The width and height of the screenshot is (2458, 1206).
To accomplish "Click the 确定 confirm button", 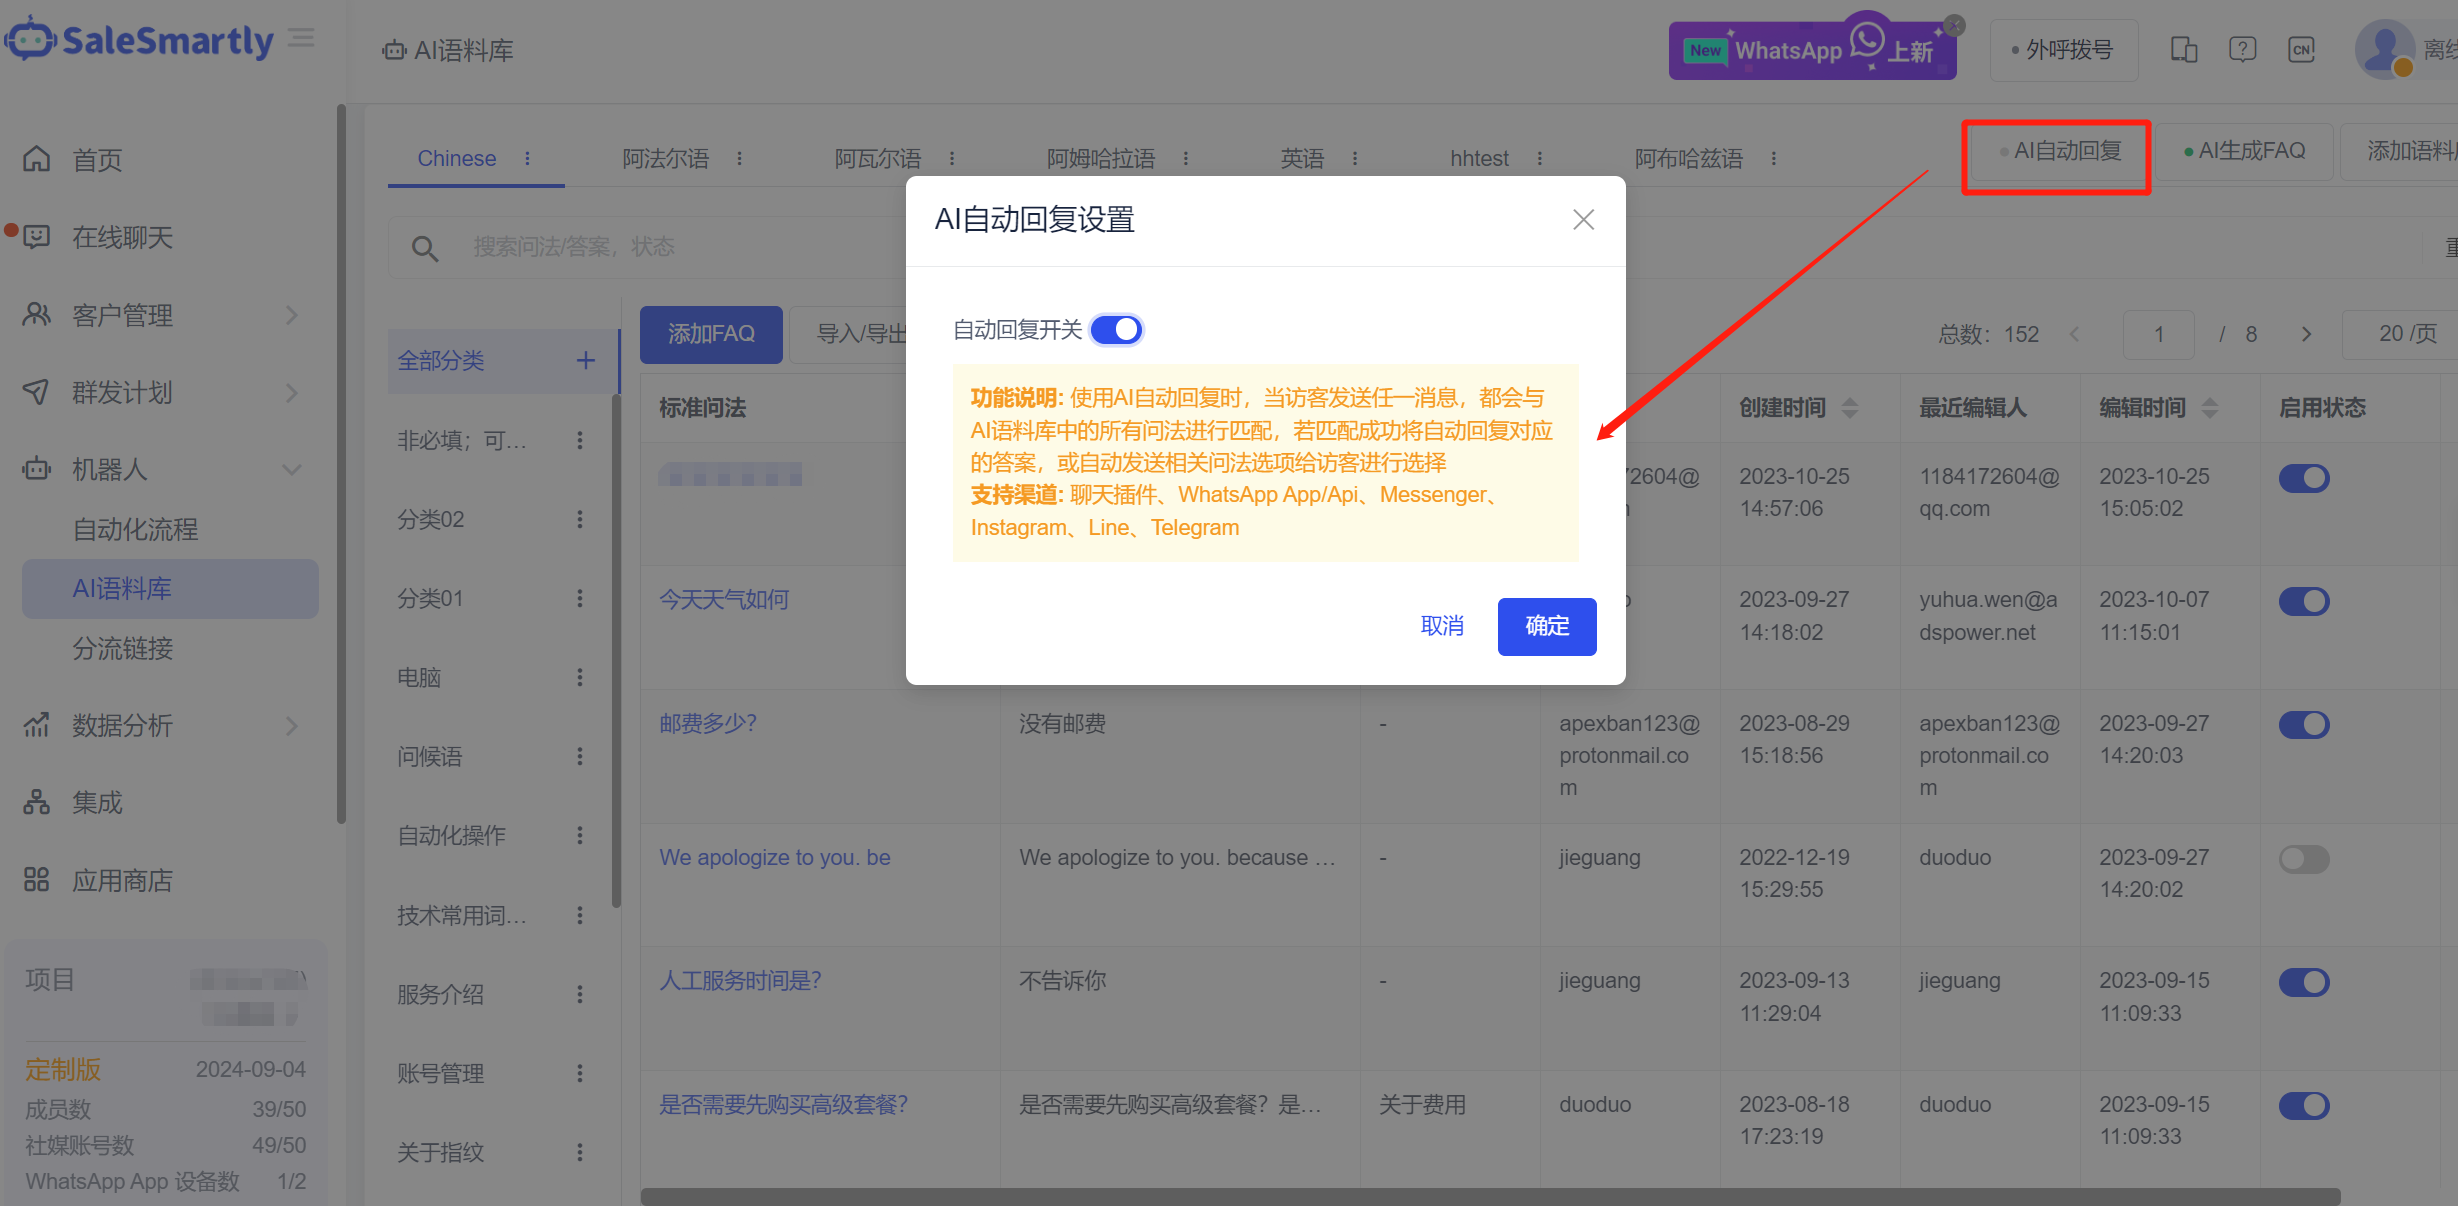I will [x=1546, y=626].
